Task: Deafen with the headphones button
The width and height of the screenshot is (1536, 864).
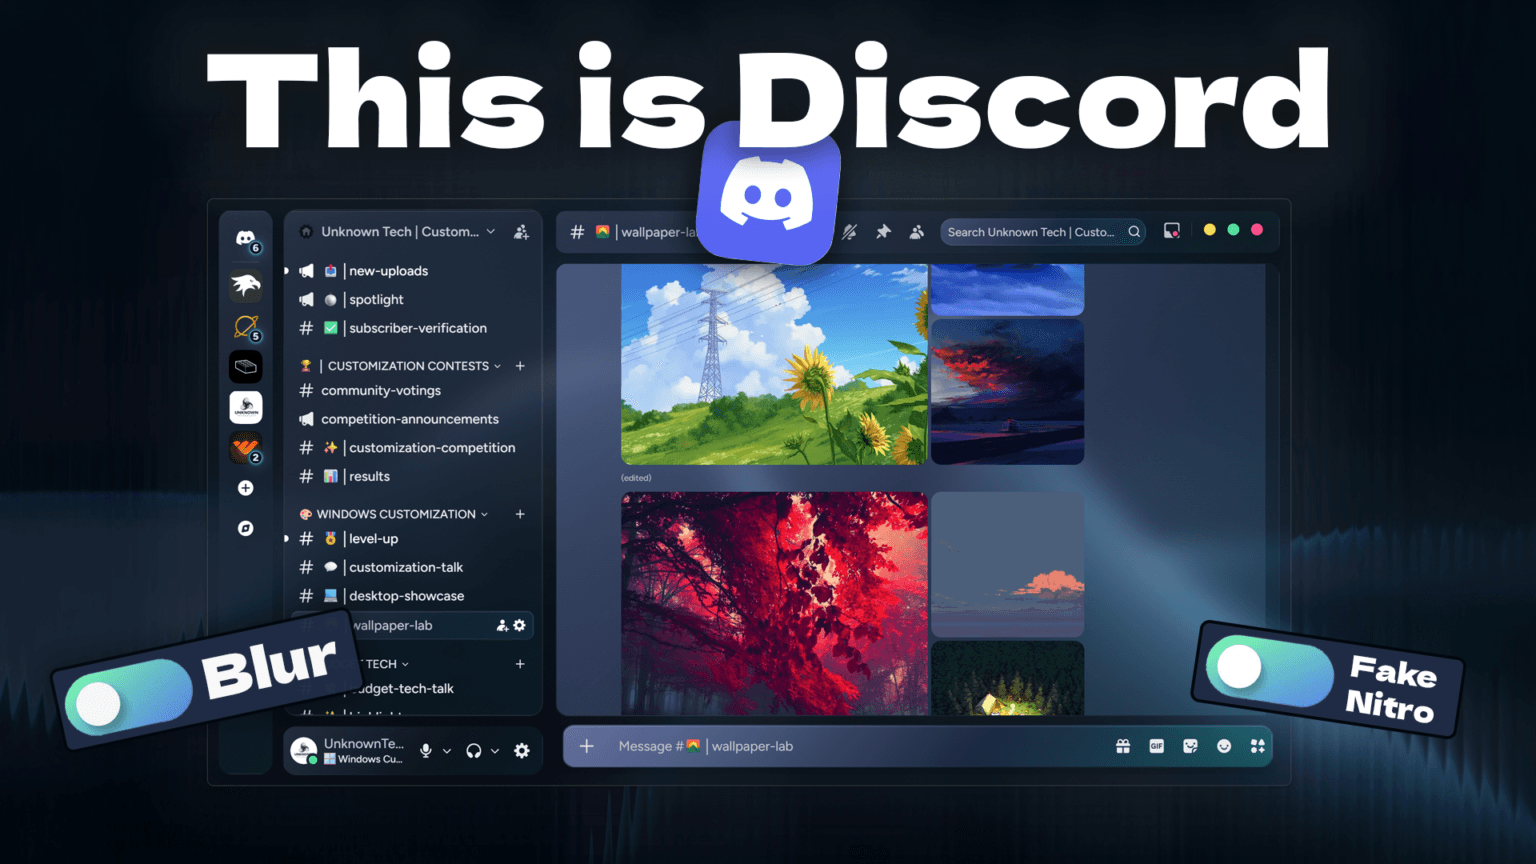Action: pyautogui.click(x=474, y=751)
